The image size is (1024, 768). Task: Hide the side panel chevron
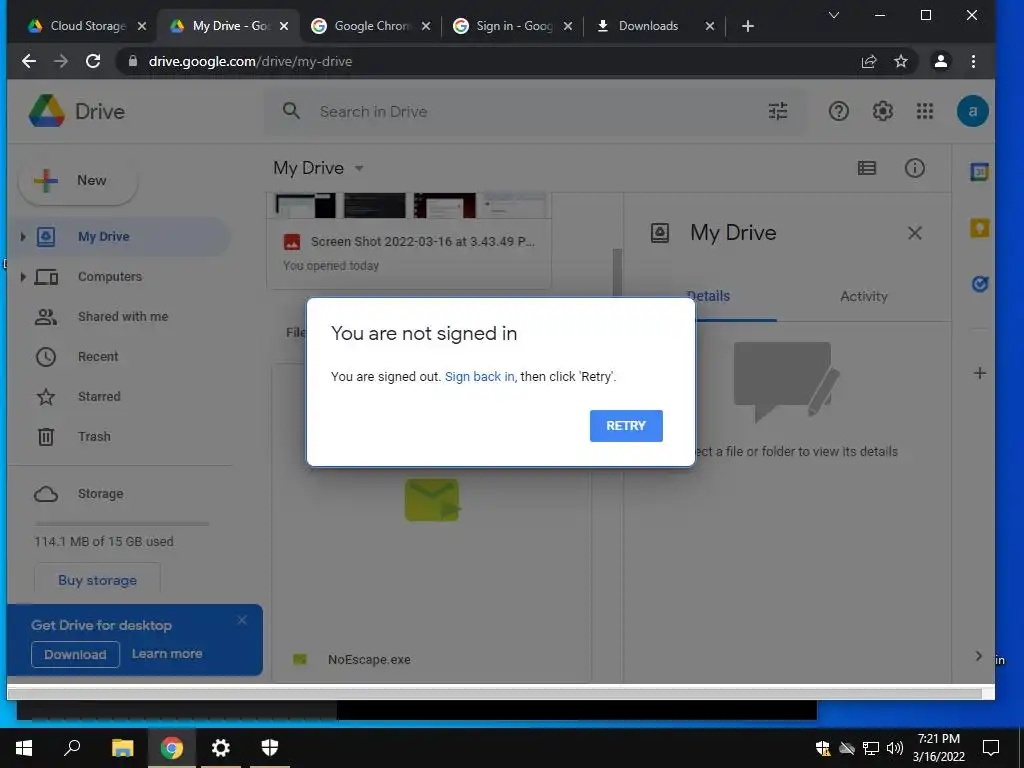pyautogui.click(x=978, y=656)
